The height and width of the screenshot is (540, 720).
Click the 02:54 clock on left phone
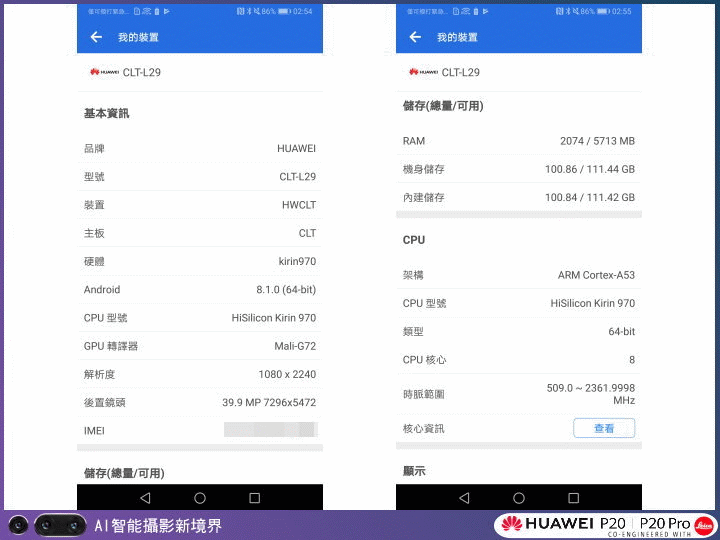[303, 11]
